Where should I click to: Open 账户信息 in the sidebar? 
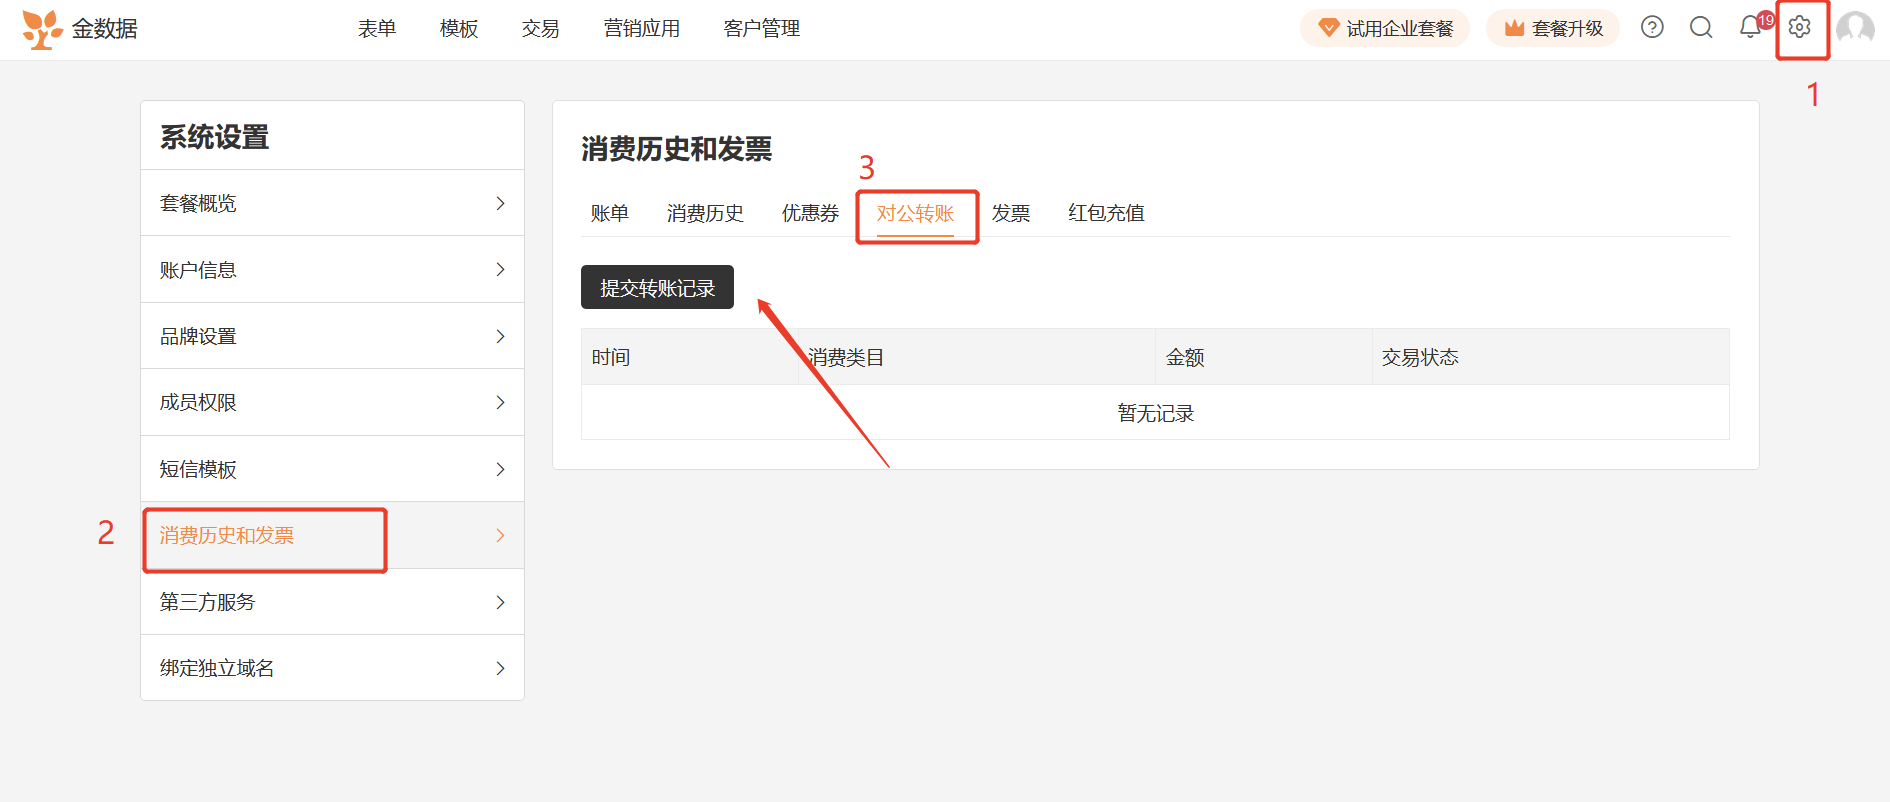[x=332, y=270]
